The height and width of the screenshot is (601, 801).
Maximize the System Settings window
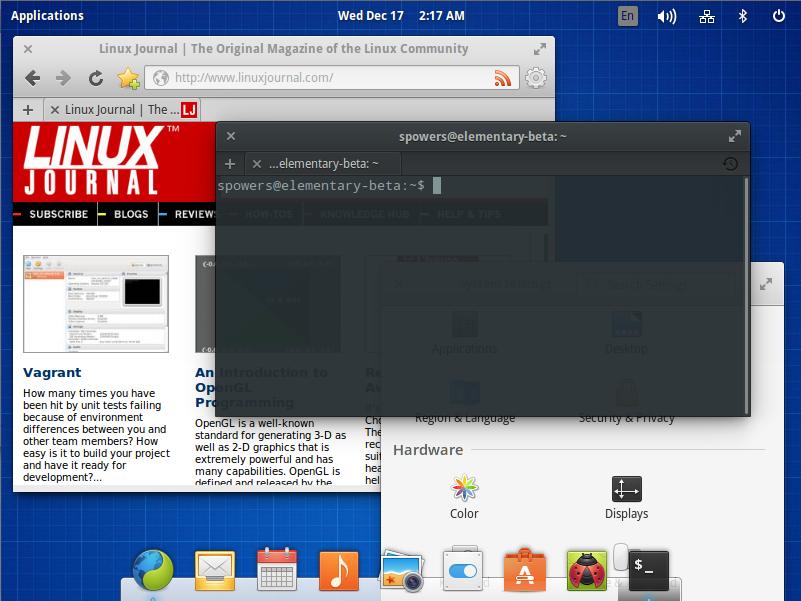click(x=765, y=284)
